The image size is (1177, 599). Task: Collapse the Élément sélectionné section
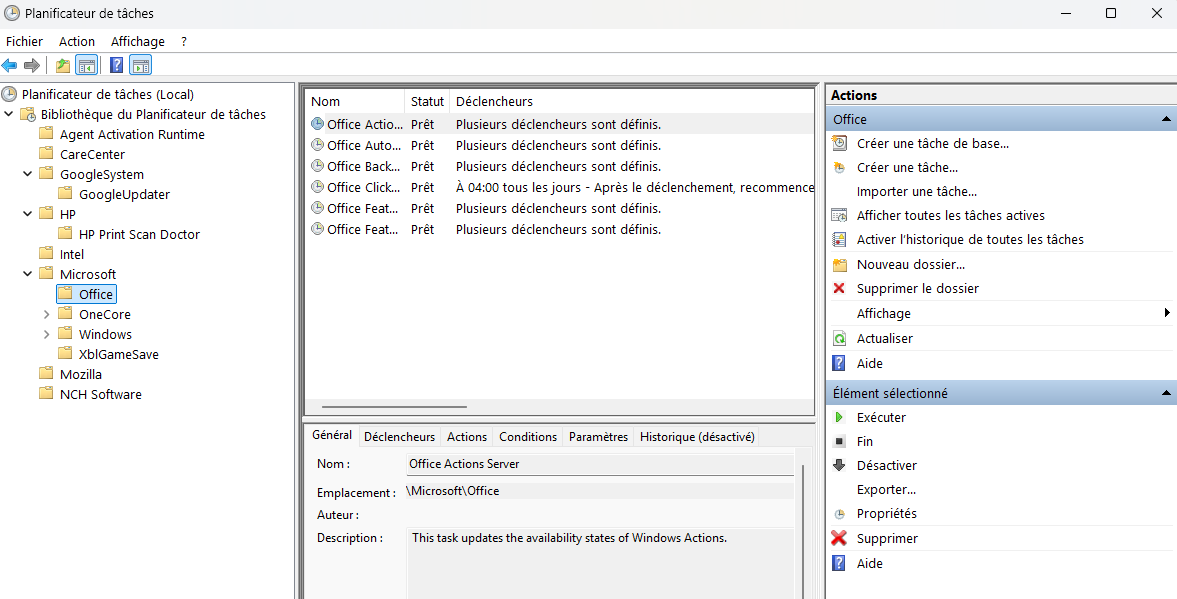click(1166, 393)
